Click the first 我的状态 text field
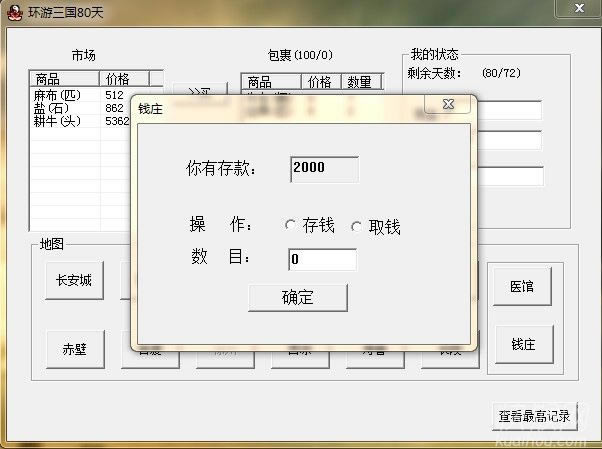This screenshot has width=602, height=449. click(x=509, y=110)
